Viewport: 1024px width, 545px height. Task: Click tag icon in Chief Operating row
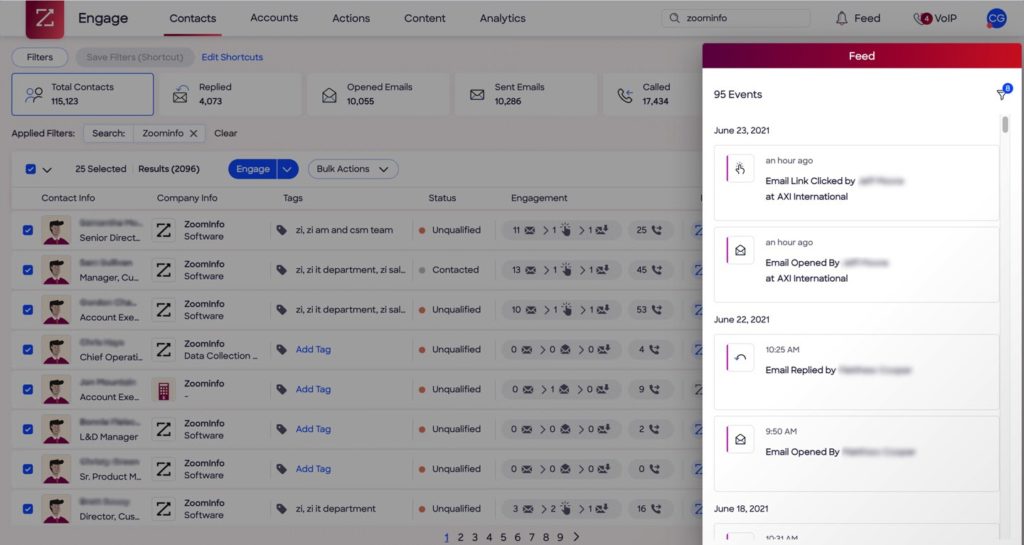[281, 349]
